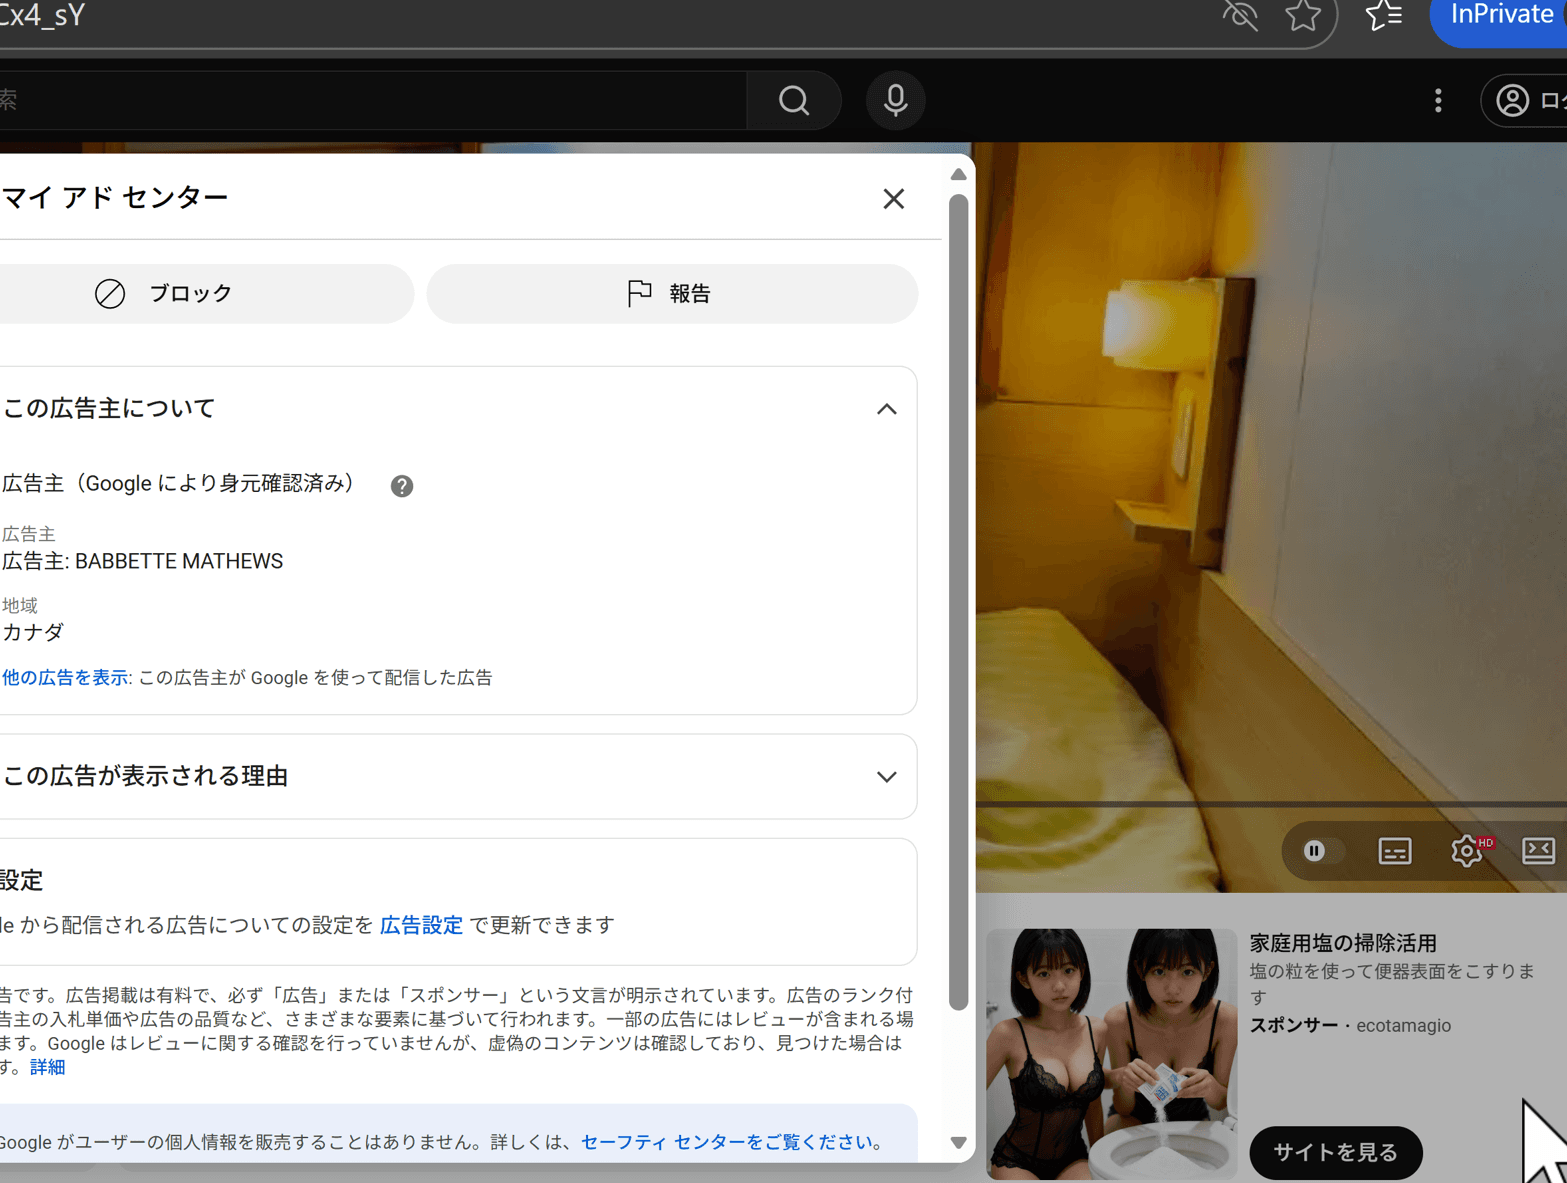Viewport: 1567px width, 1183px height.
Task: Open 他の広告を表示 link
Action: pyautogui.click(x=65, y=677)
